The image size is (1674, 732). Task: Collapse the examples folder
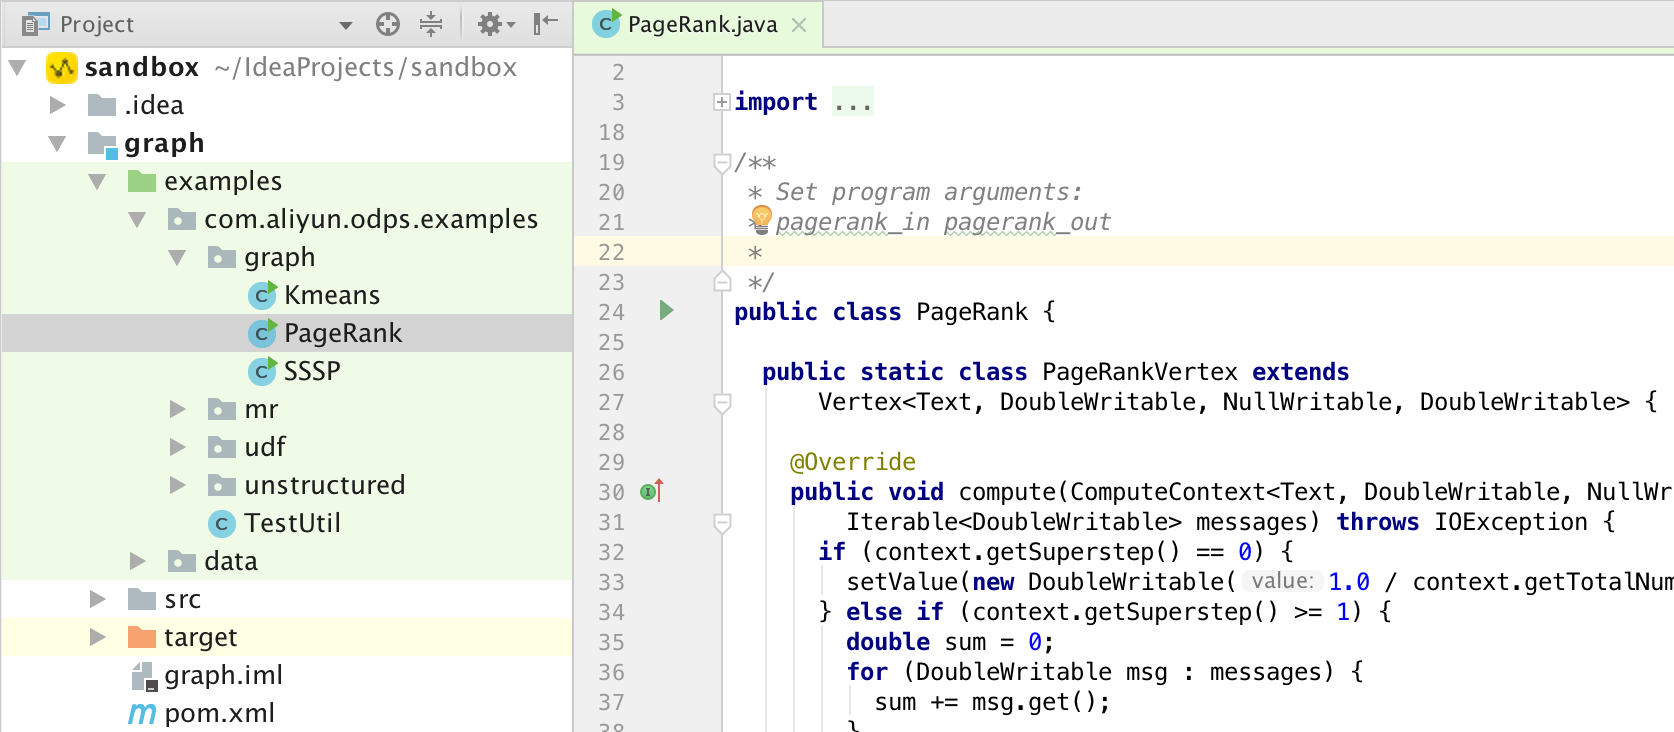[97, 181]
